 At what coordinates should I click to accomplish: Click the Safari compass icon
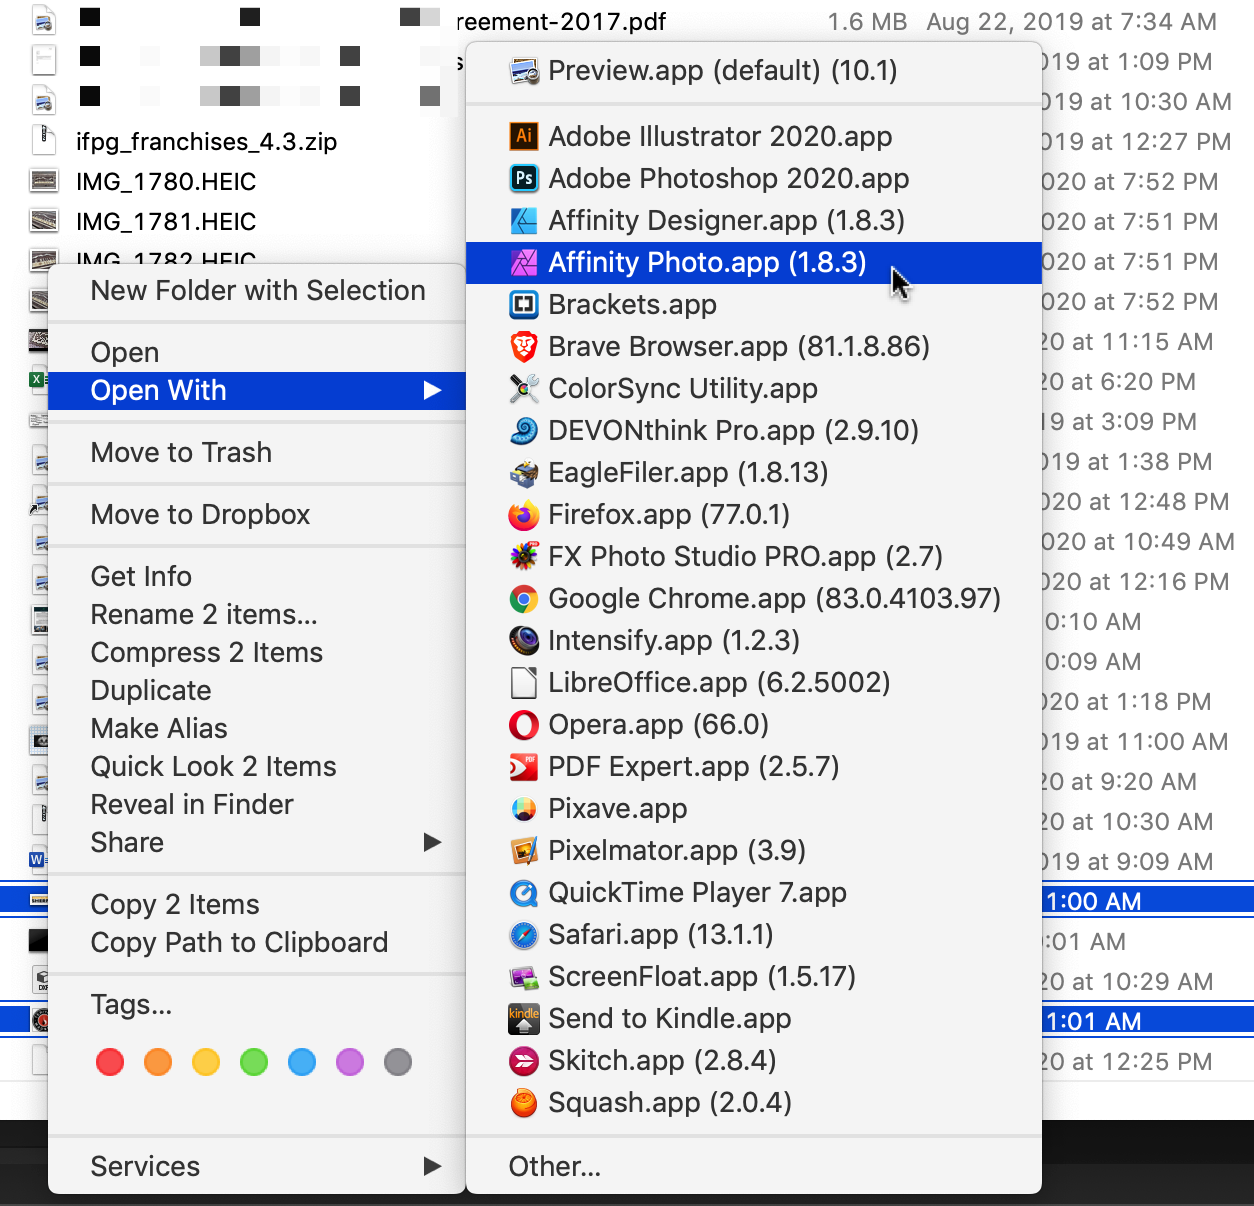pyautogui.click(x=524, y=935)
